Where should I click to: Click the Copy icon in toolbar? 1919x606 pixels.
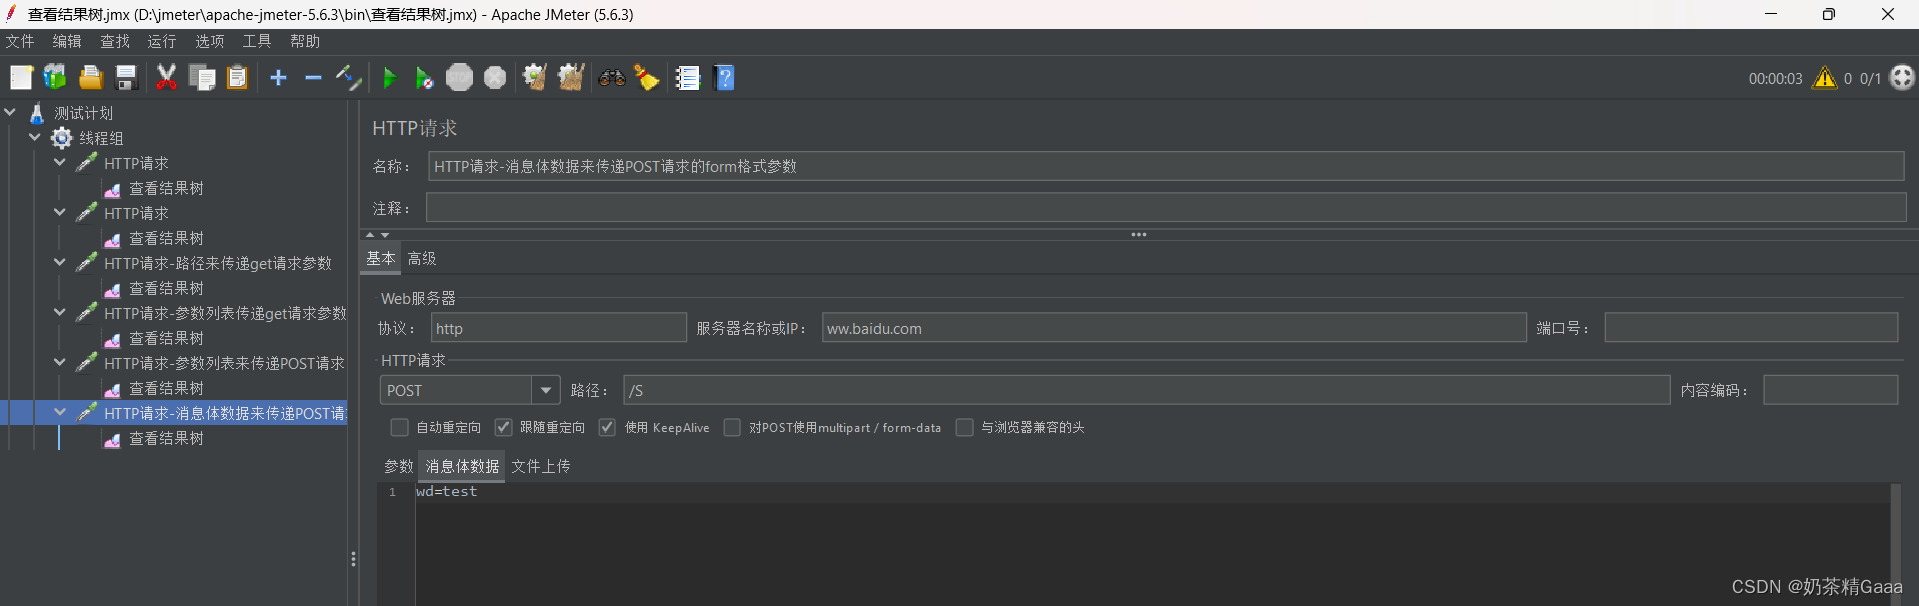coord(202,78)
